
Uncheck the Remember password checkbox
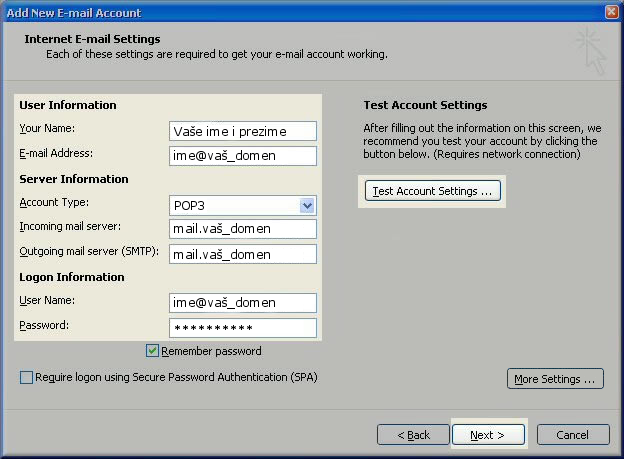152,351
